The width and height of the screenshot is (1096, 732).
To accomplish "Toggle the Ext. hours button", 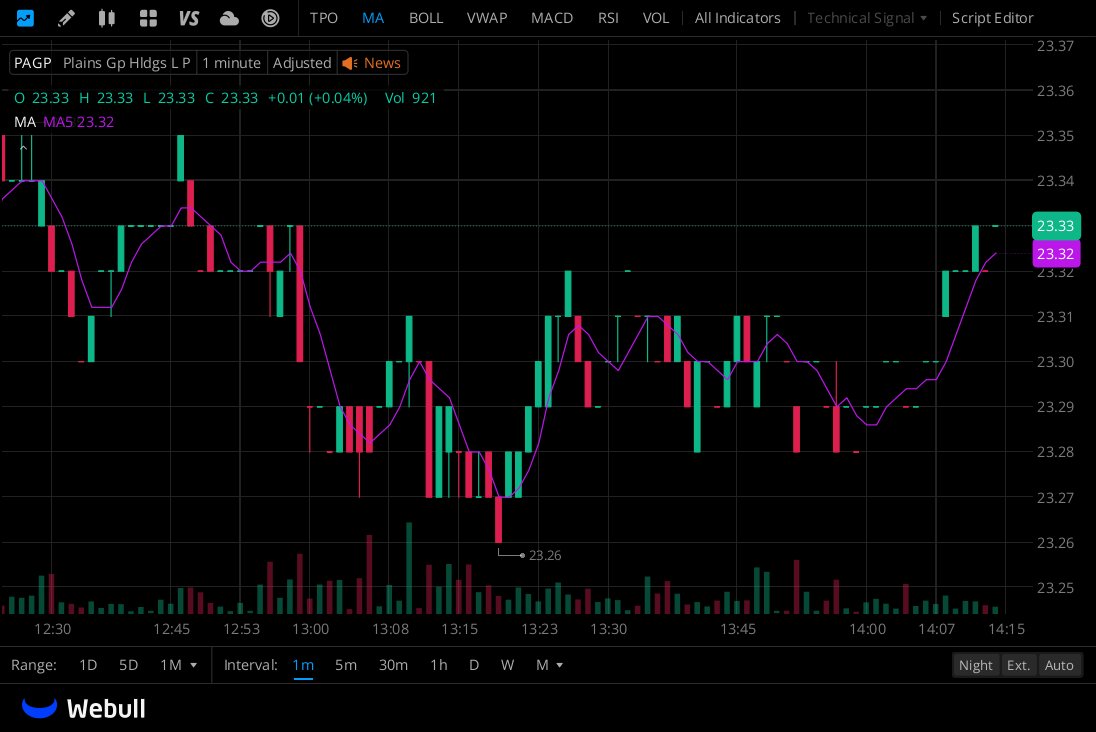I will tap(1018, 665).
